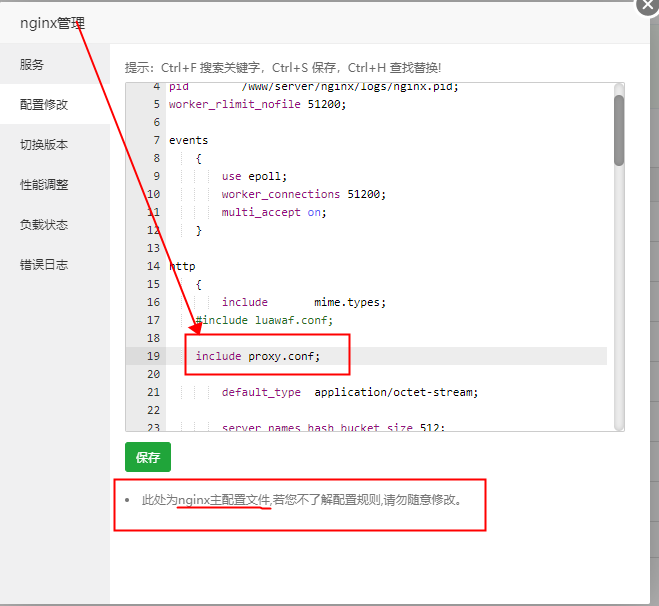The height and width of the screenshot is (606, 659).
Task: Switch to 切换版本 tab
Action: click(55, 145)
